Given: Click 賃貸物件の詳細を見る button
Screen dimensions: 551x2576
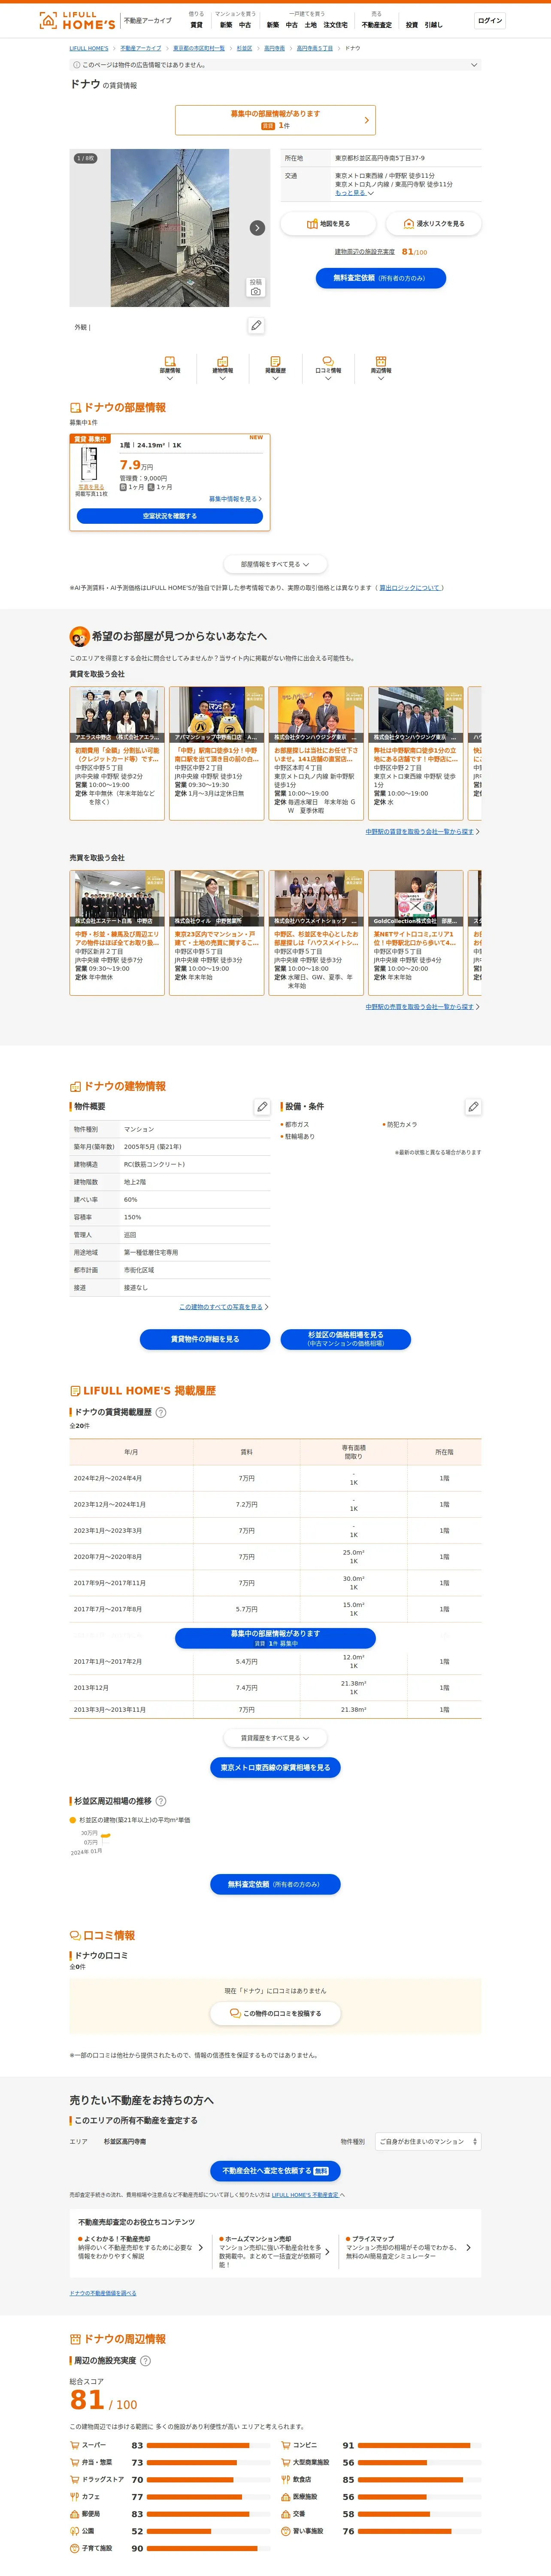Looking at the screenshot, I should tap(205, 1339).
